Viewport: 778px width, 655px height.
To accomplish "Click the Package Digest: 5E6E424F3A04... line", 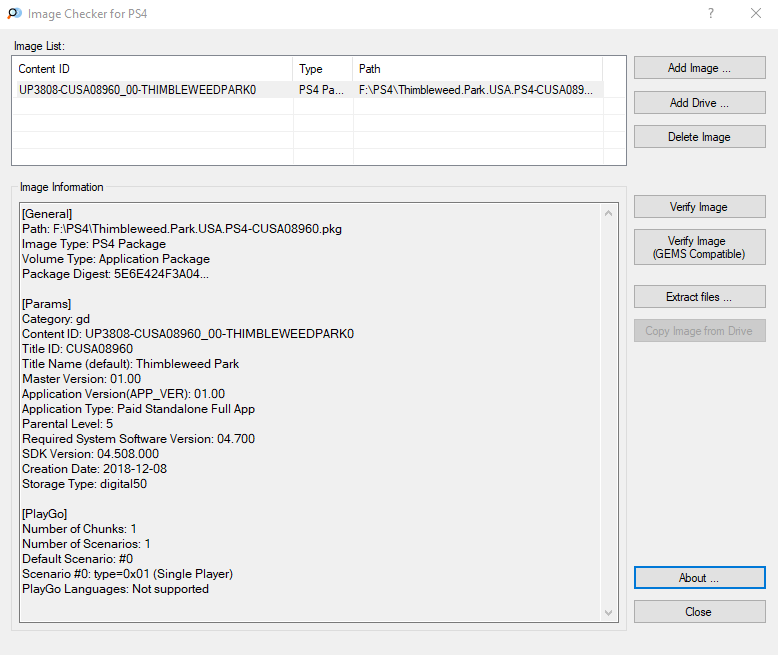I will (115, 274).
